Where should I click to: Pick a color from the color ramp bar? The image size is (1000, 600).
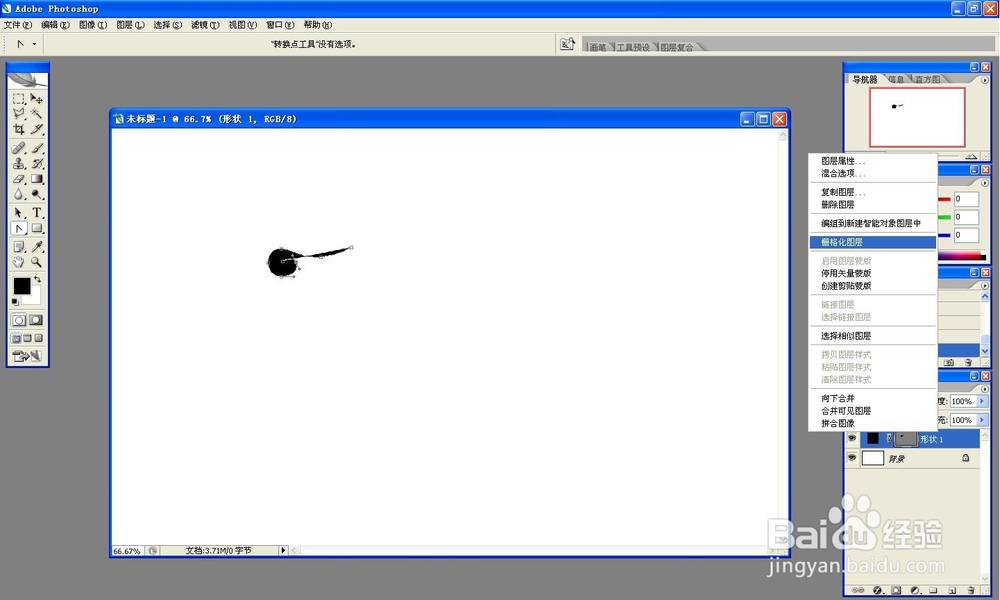click(x=962, y=256)
